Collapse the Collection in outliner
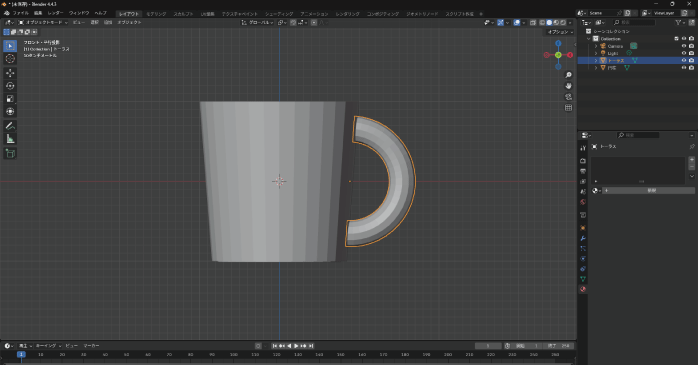Viewport: 698px width, 365px height. pyautogui.click(x=589, y=39)
